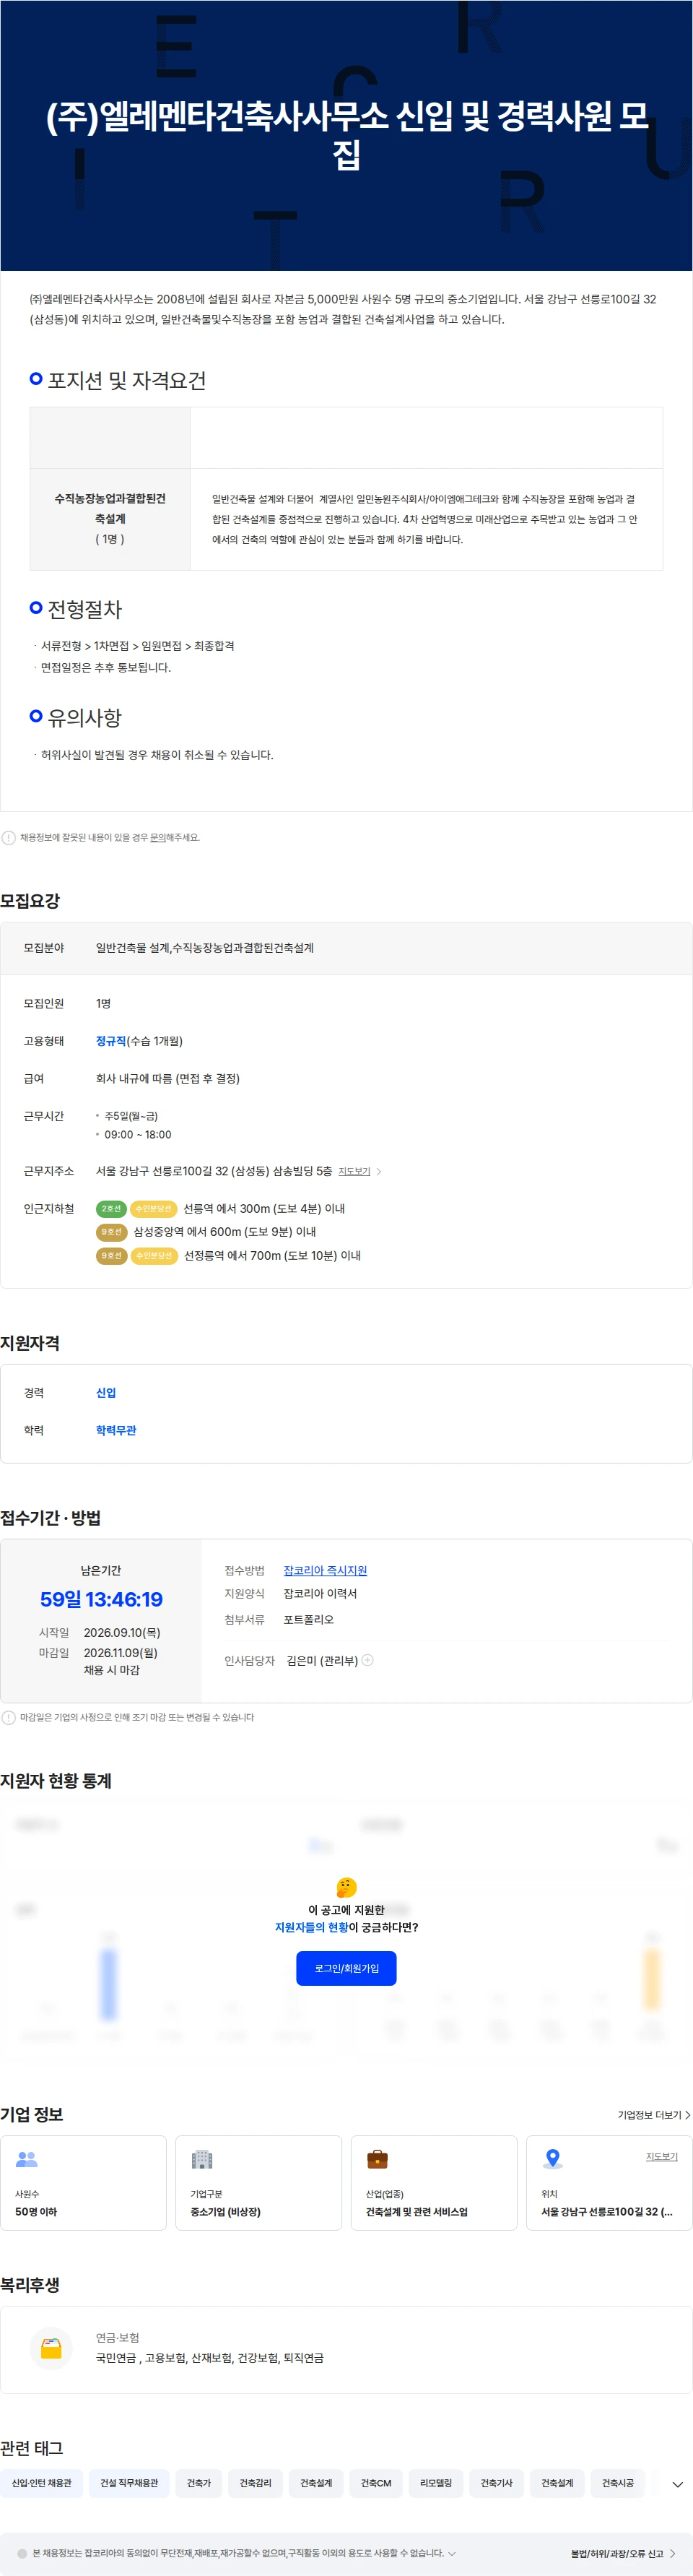Open the 잡코리아 즉시지원 link

[x=325, y=1571]
